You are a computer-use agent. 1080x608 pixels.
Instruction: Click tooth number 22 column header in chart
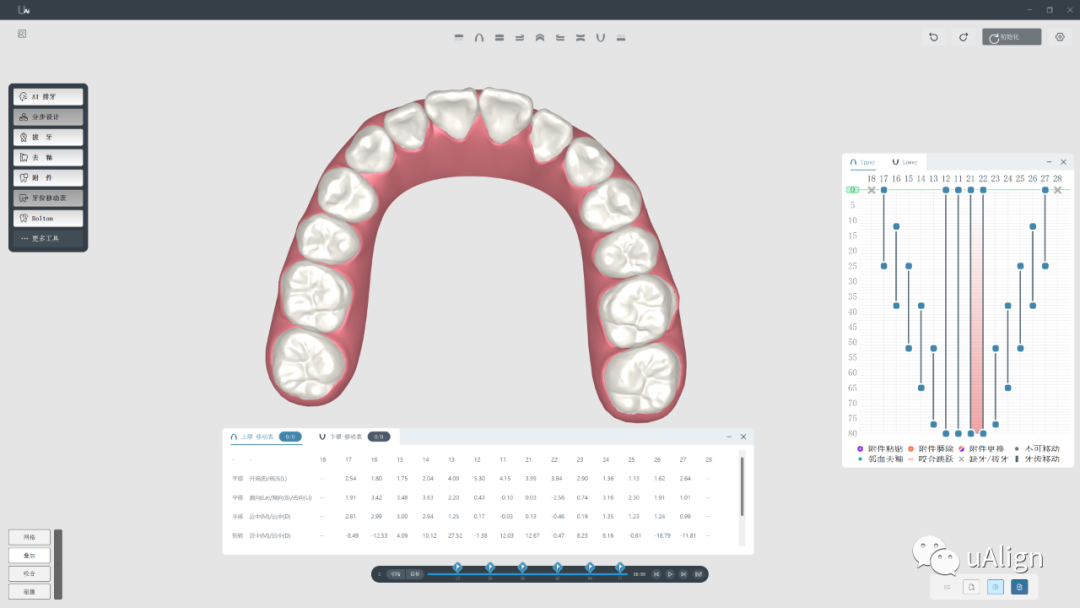coord(983,179)
